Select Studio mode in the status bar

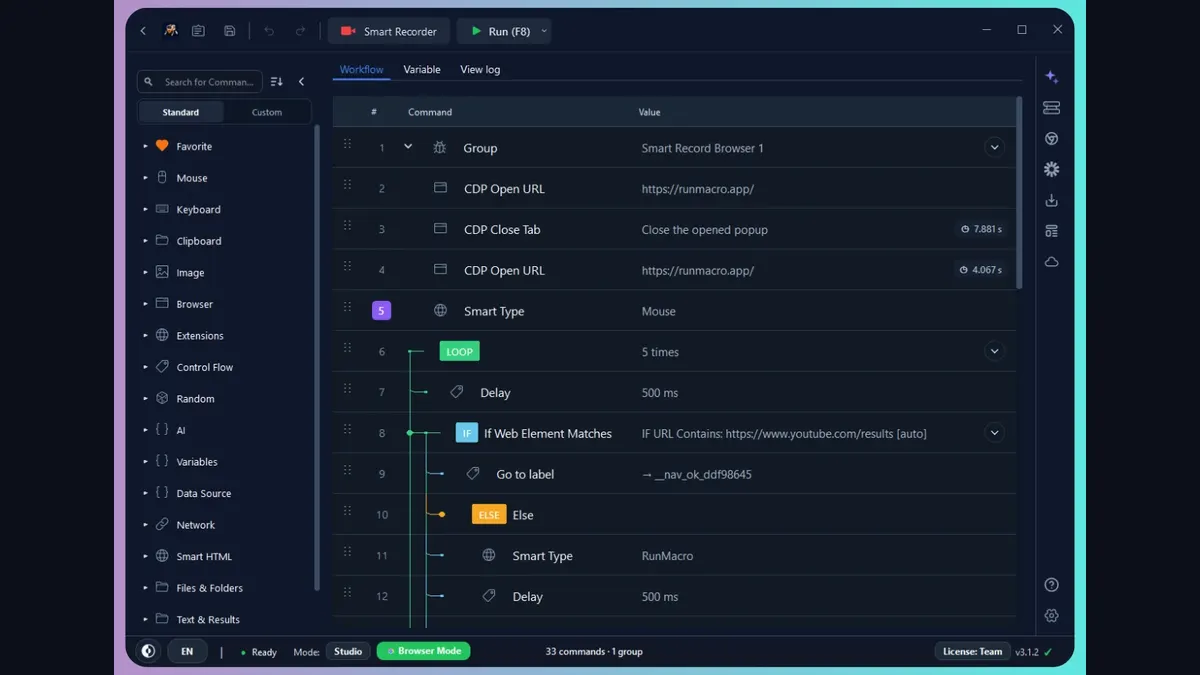[348, 651]
